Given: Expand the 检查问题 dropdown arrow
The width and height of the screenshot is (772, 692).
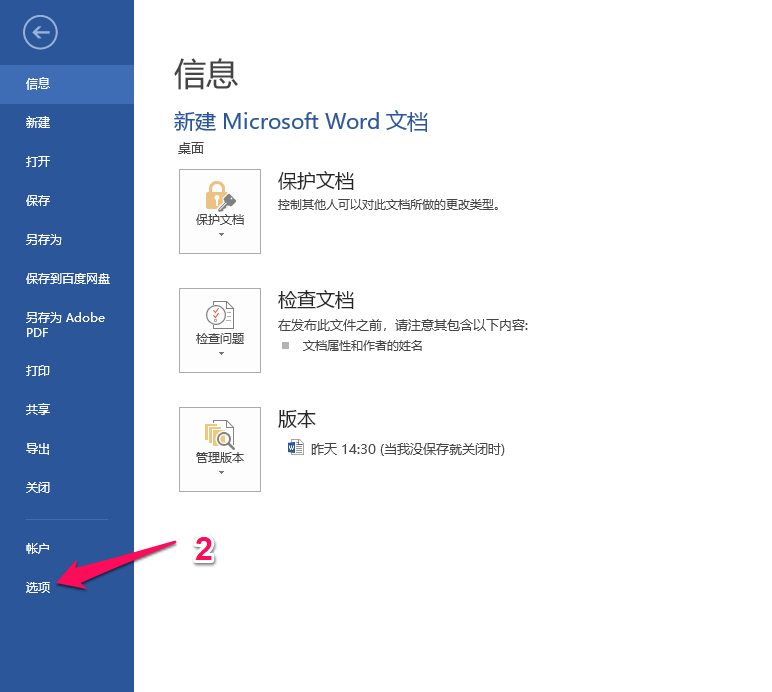Looking at the screenshot, I should (221, 353).
